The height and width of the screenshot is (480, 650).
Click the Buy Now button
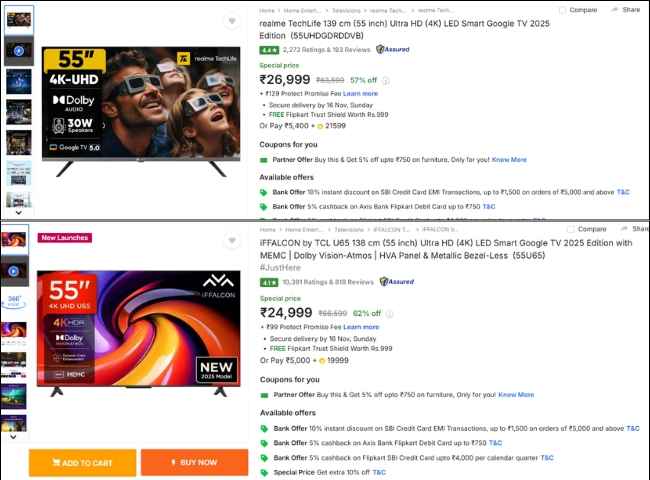194,462
